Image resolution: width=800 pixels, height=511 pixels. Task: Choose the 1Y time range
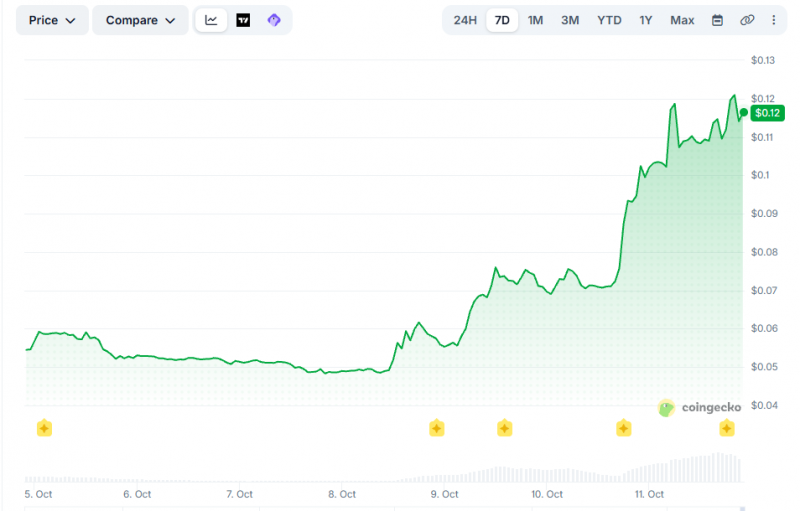[646, 20]
